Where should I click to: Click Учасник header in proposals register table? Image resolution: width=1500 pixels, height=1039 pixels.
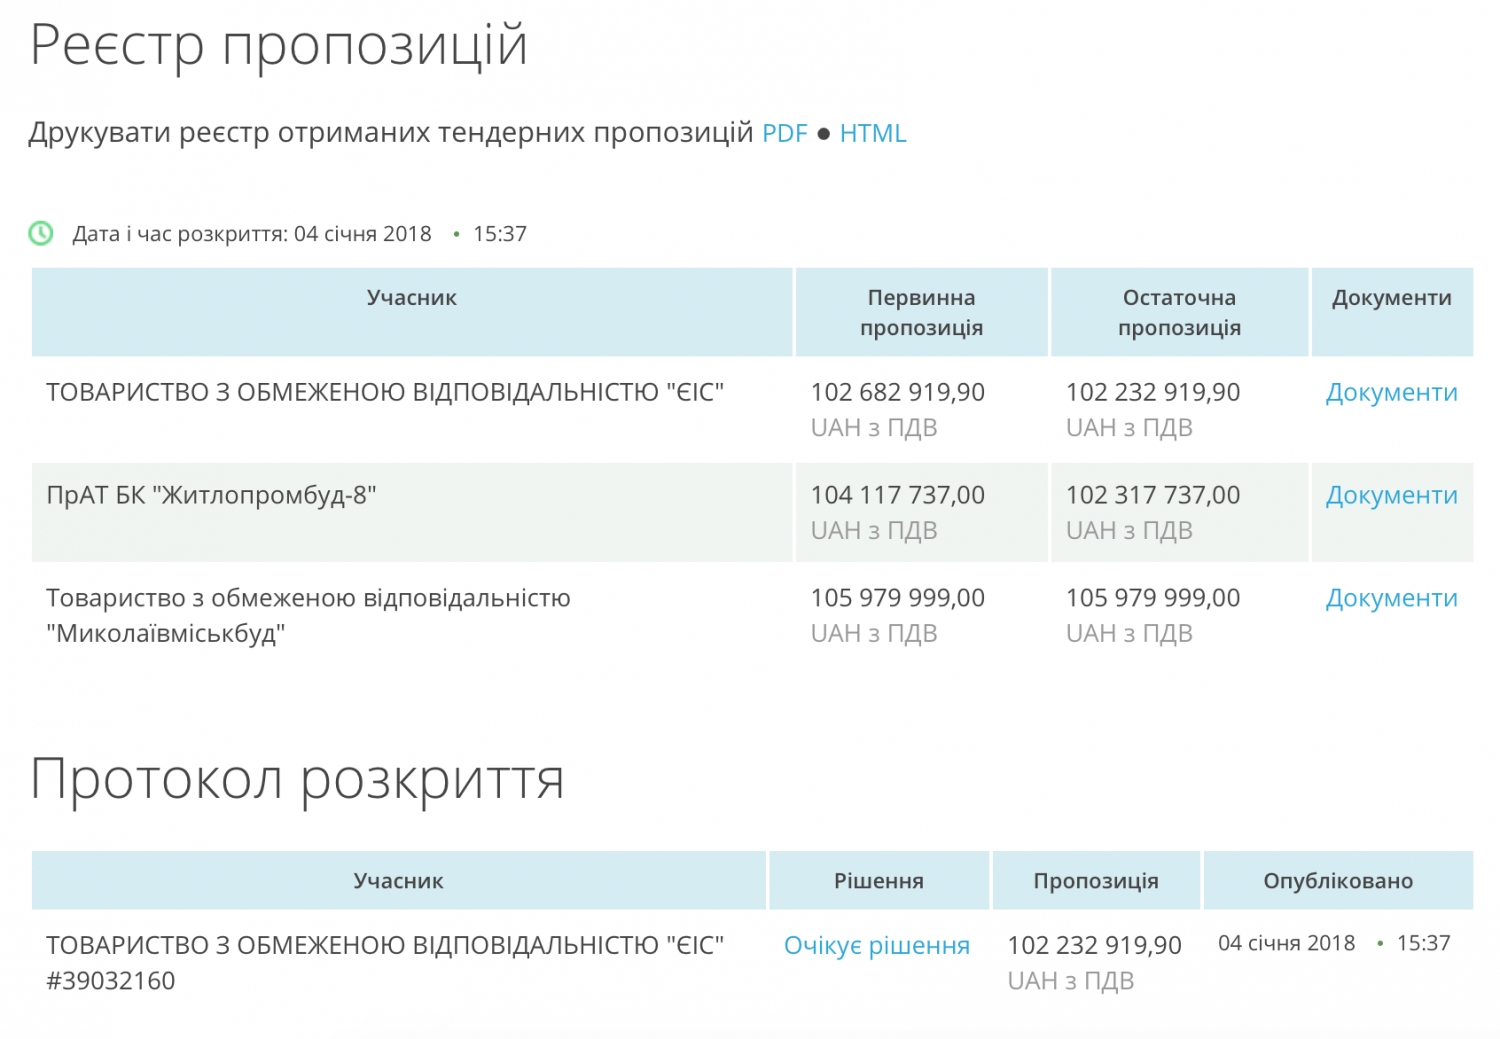(x=411, y=298)
